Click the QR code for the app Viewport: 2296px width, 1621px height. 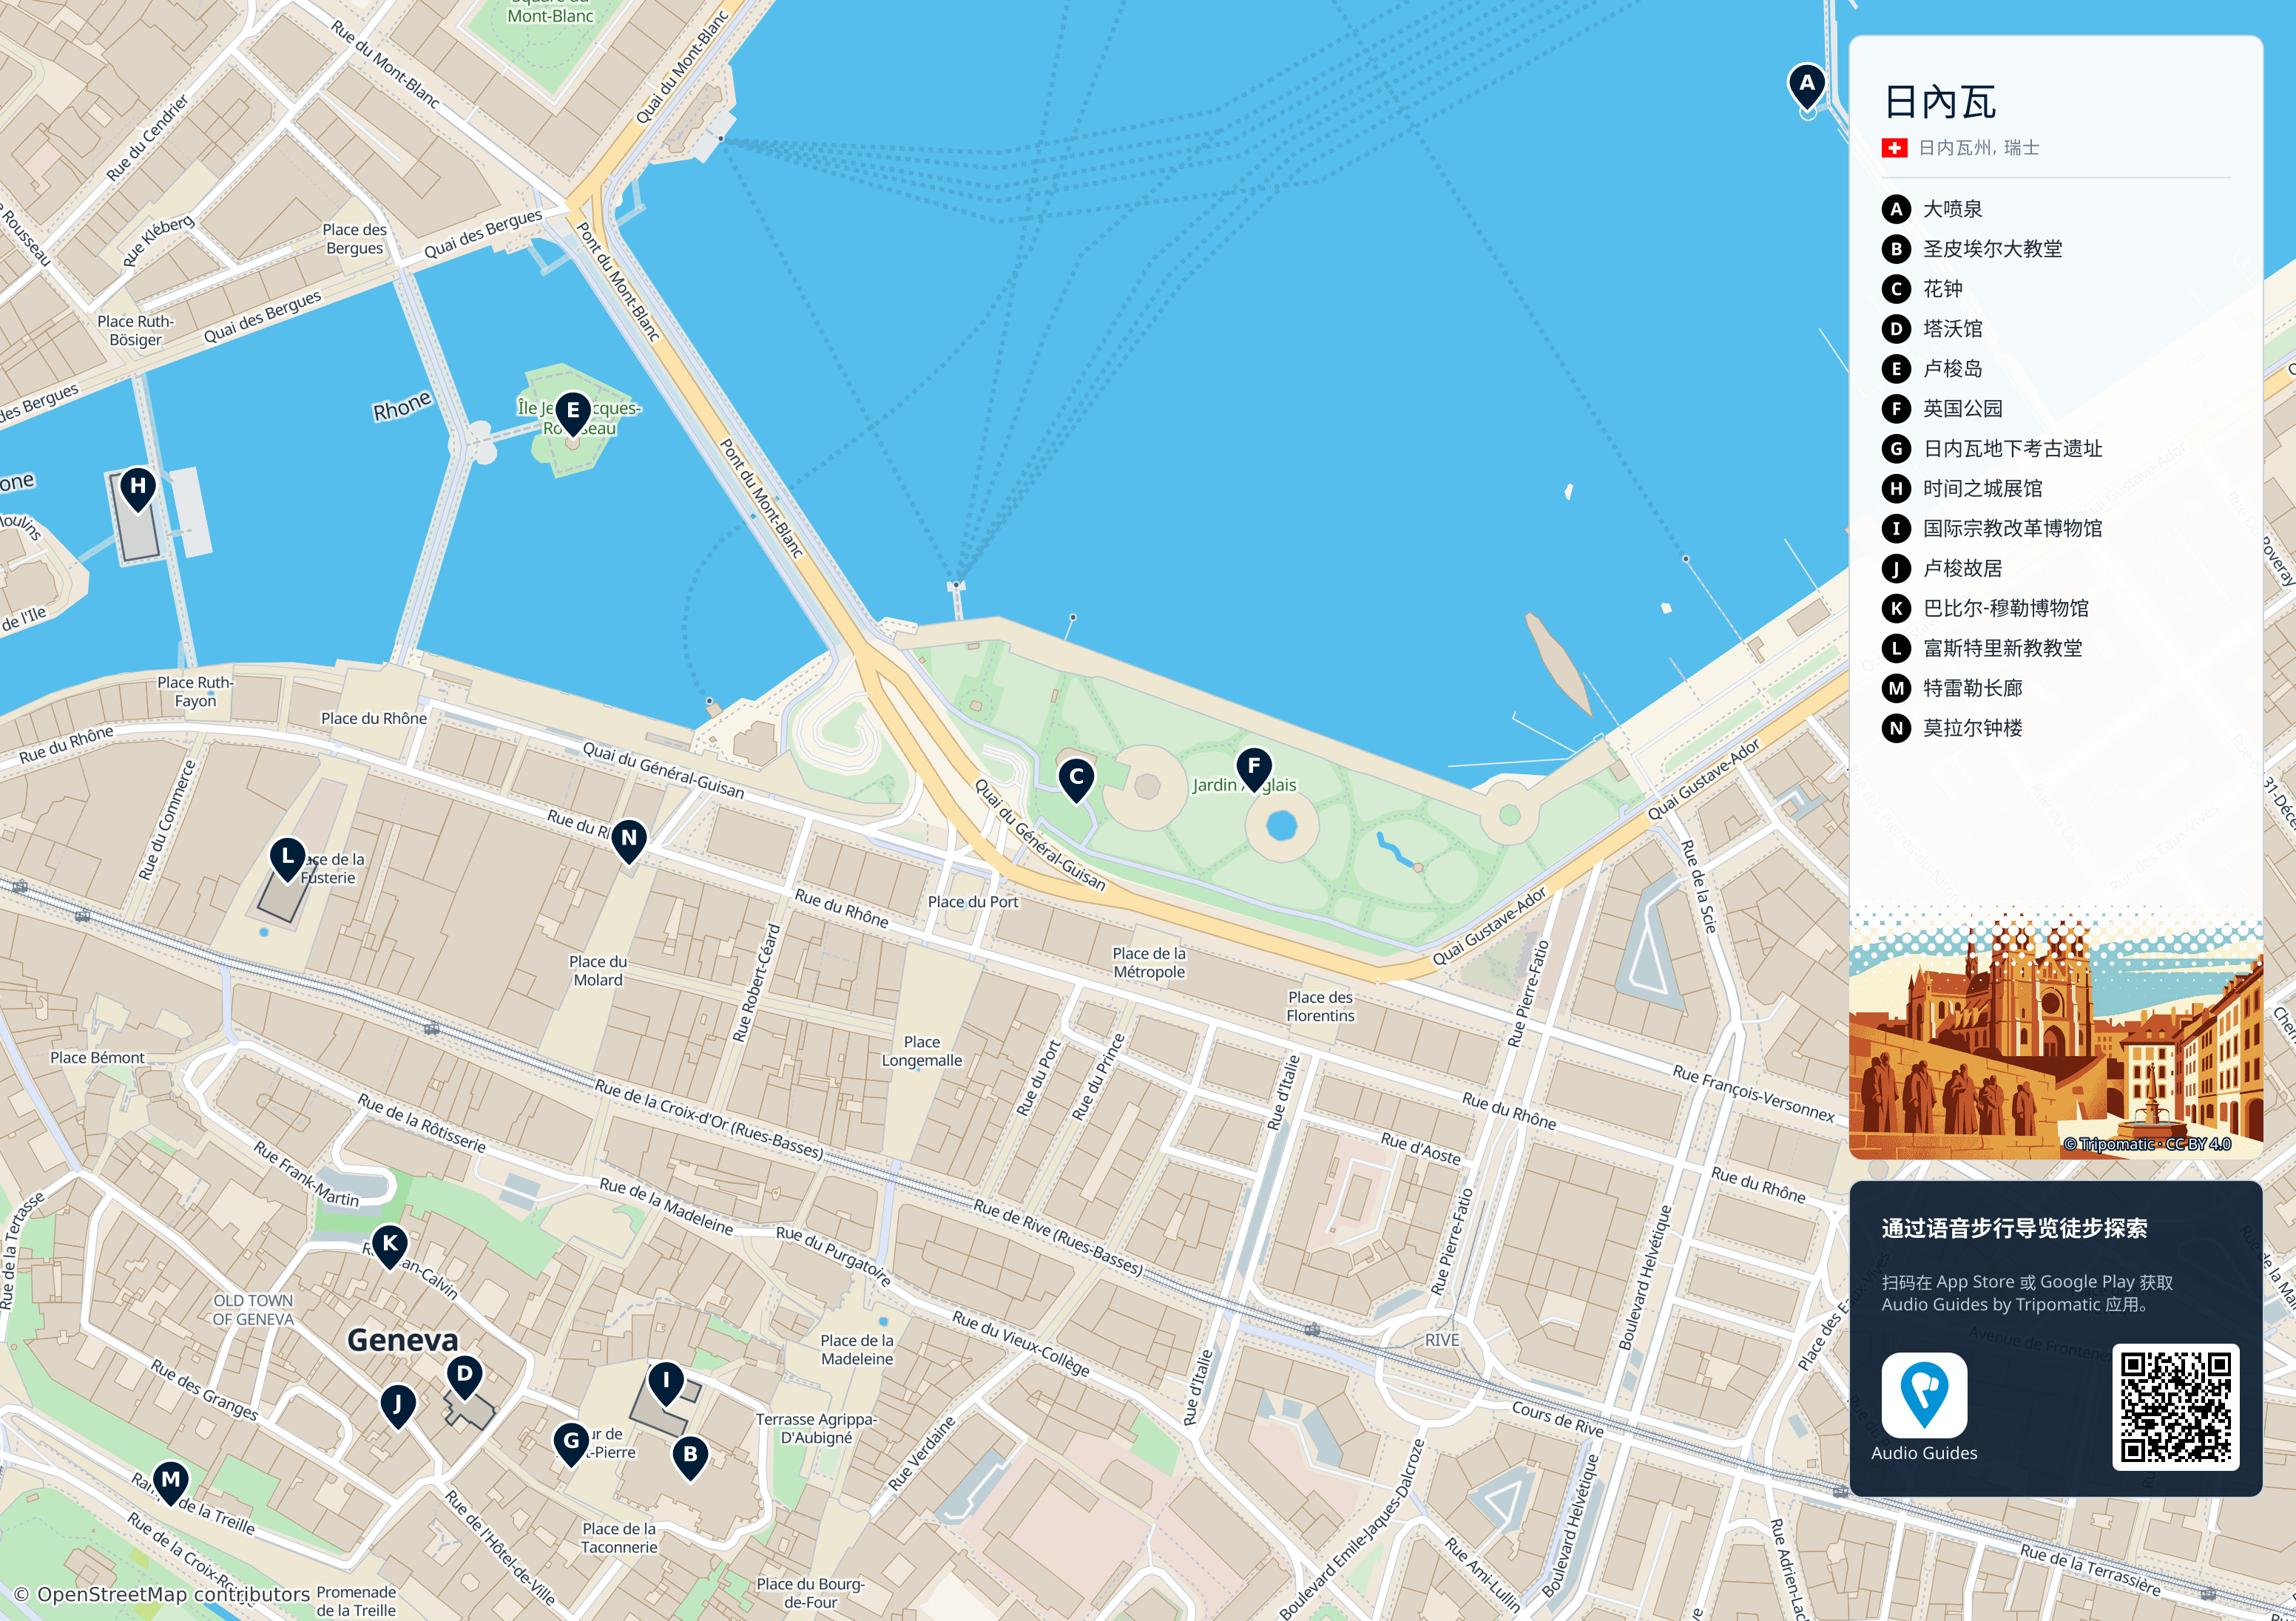pos(2175,1407)
